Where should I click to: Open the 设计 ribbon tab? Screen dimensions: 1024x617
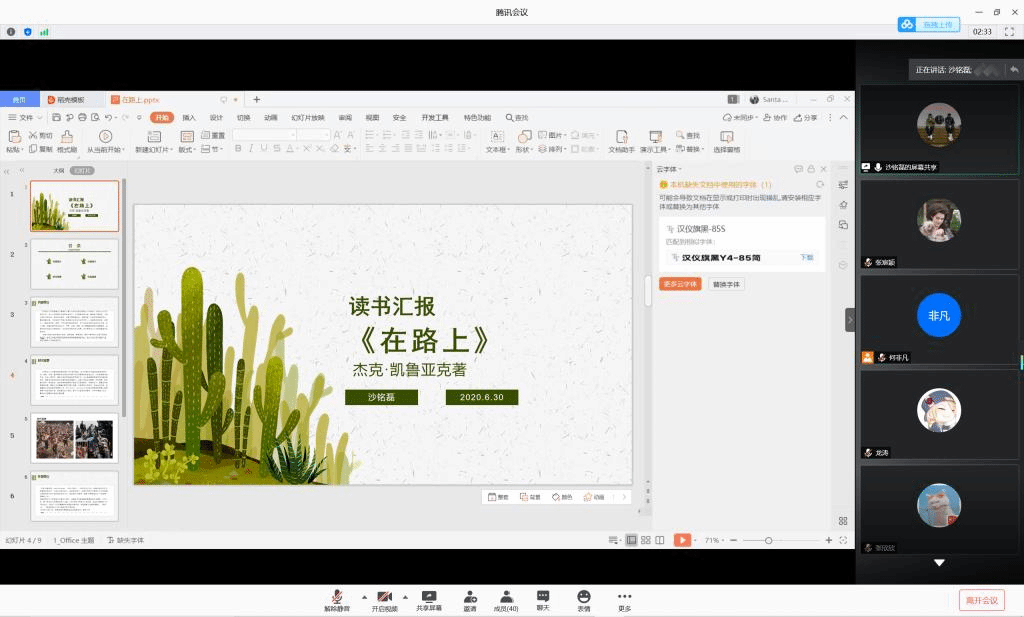tap(216, 117)
